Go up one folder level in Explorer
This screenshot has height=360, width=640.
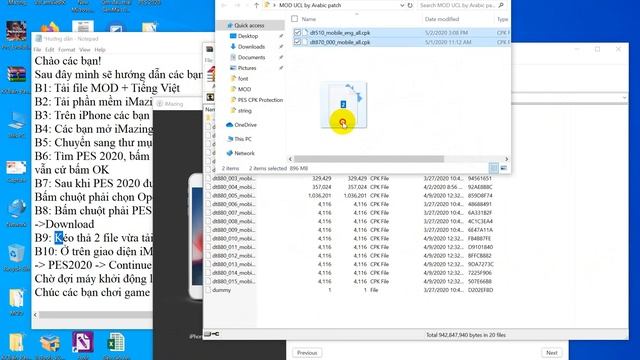coord(256,5)
